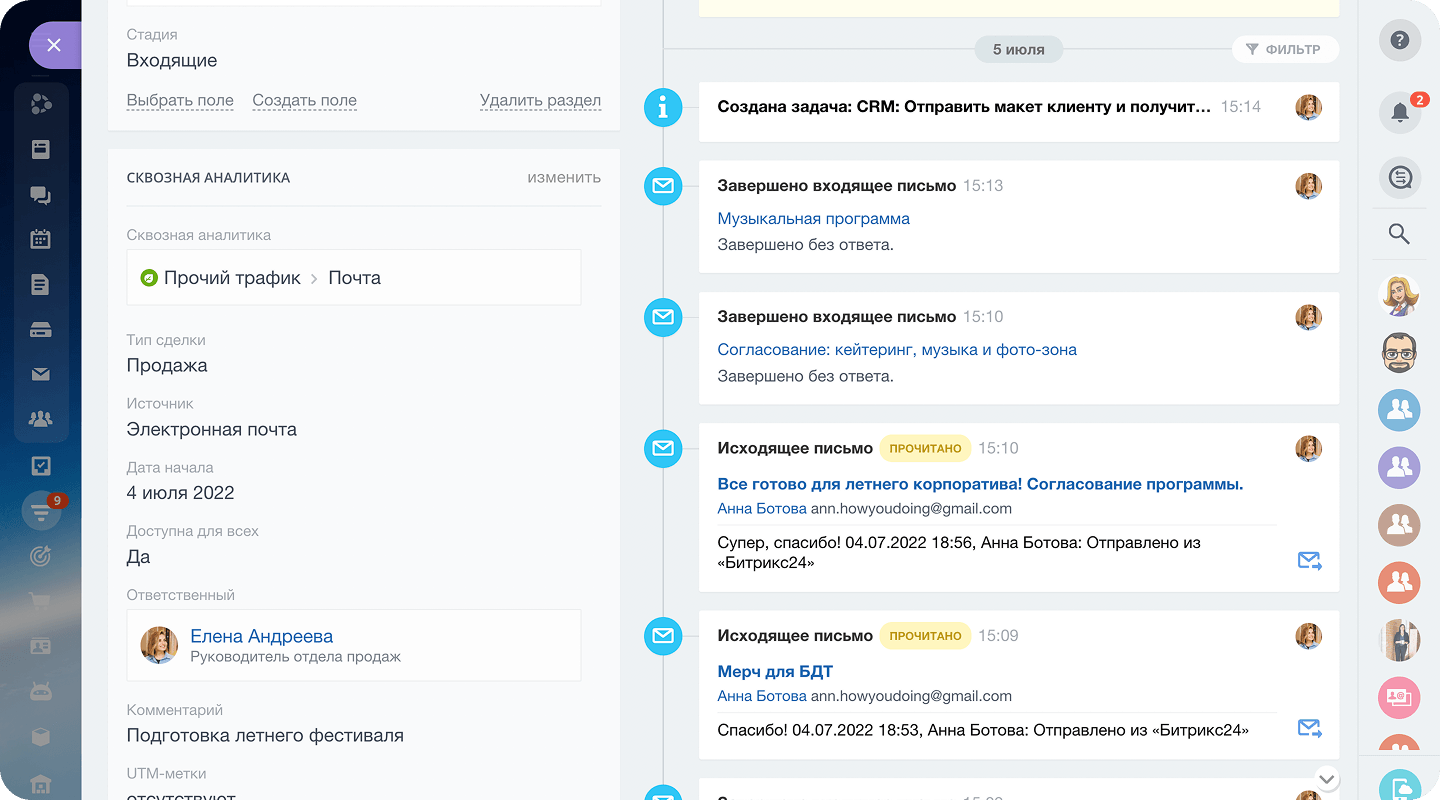Click the 5 июля date marker
This screenshot has height=800, width=1440.
[1018, 49]
